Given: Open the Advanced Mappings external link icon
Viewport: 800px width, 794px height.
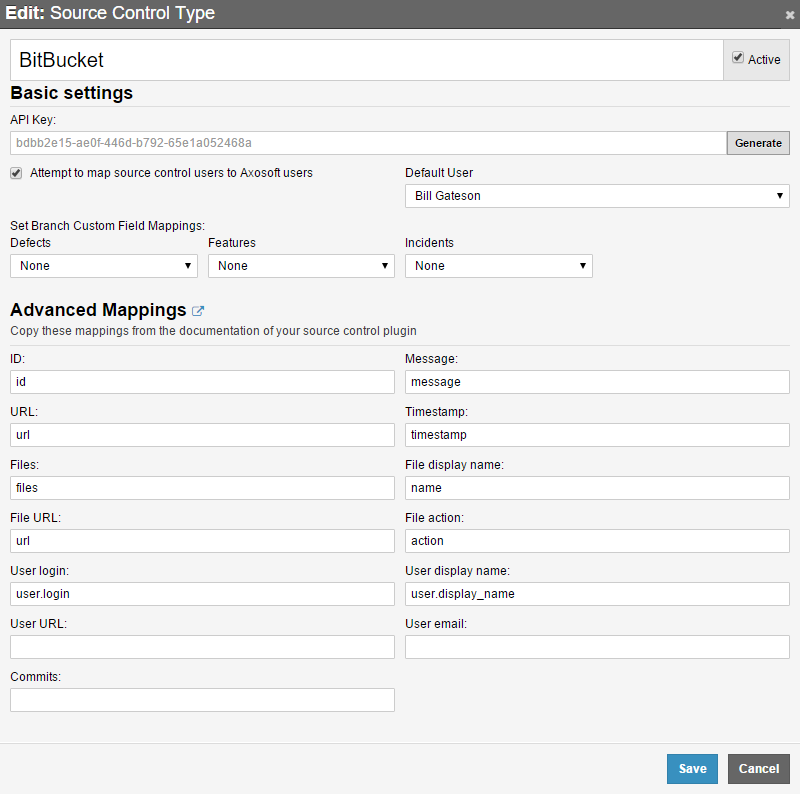Looking at the screenshot, I should coord(198,310).
